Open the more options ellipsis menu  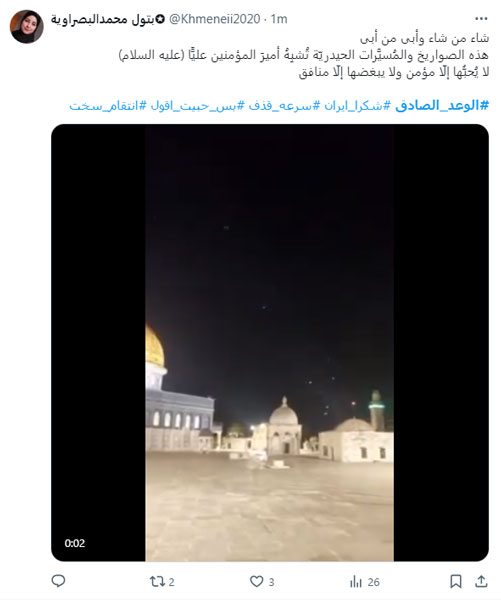481,18
